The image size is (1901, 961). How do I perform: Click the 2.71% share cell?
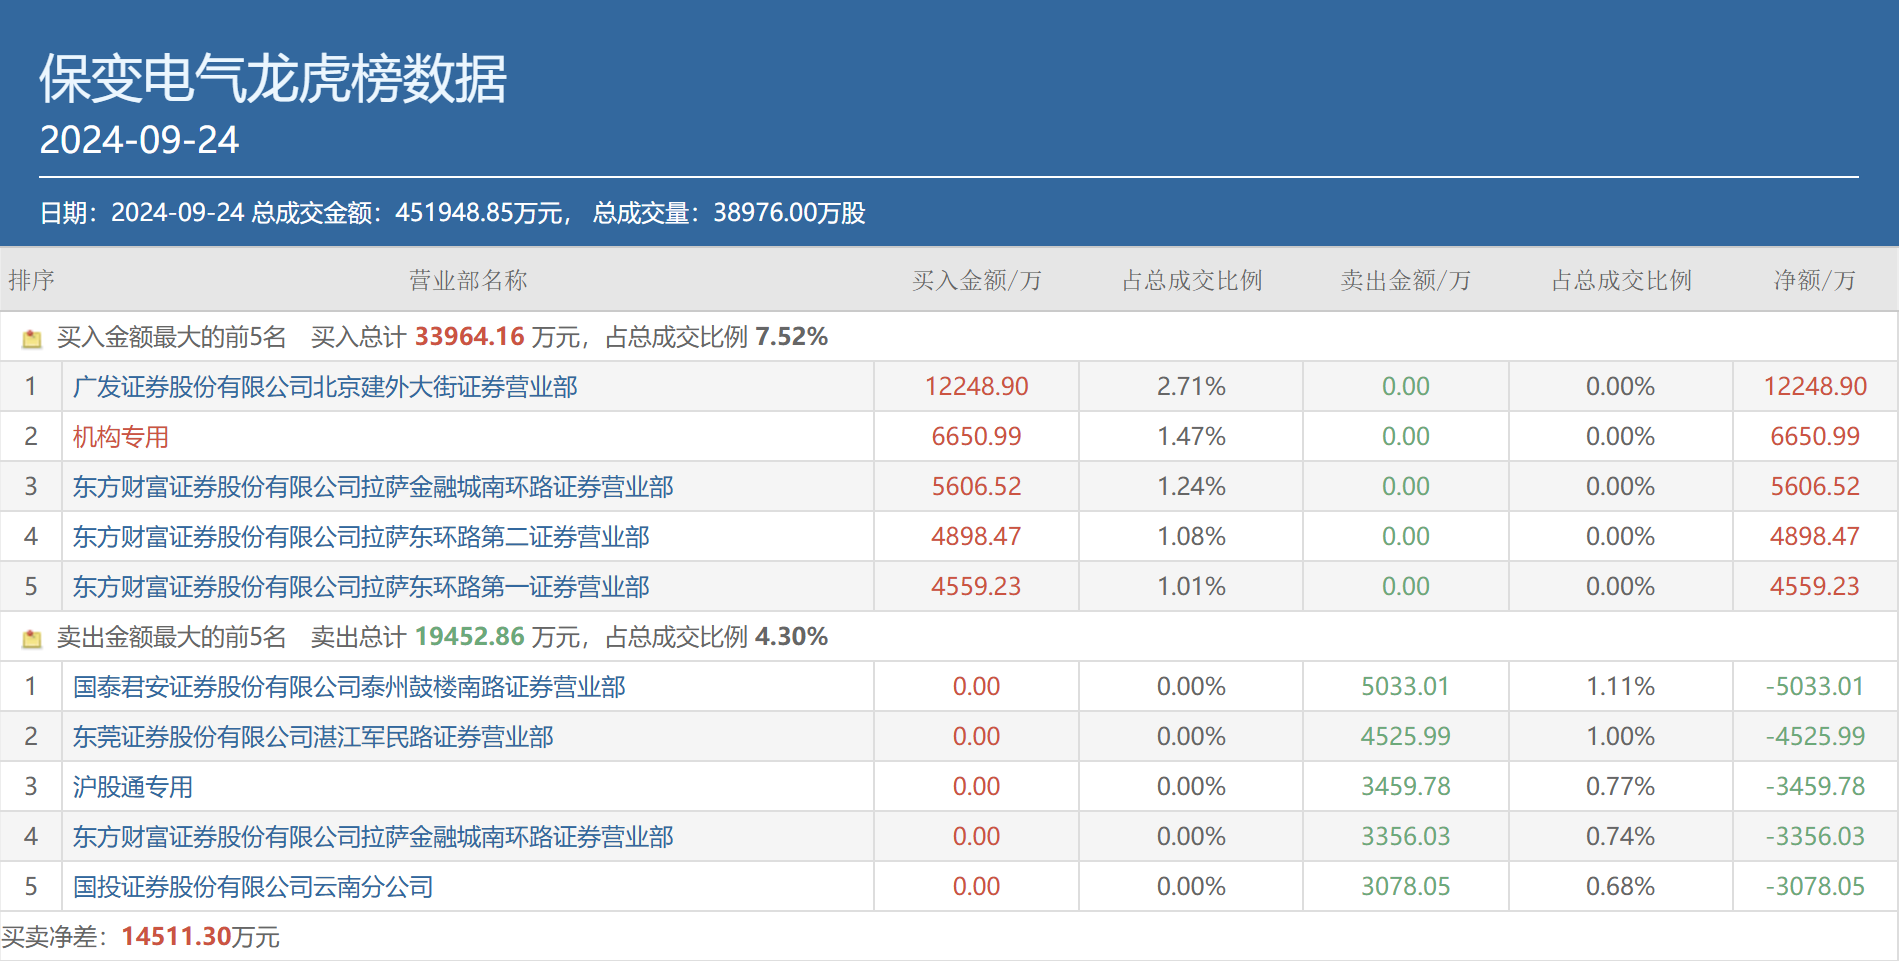click(1191, 387)
